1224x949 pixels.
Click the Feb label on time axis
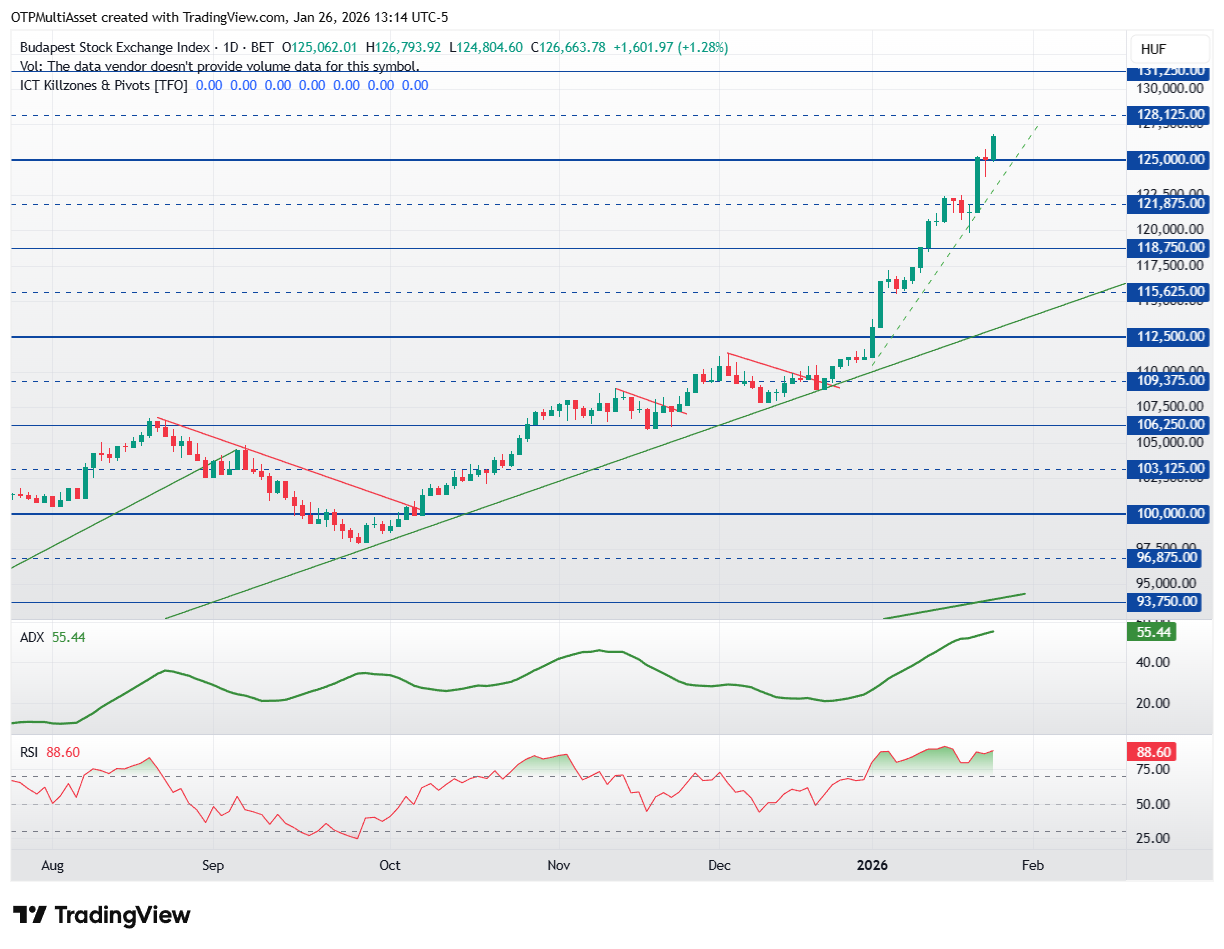tap(1032, 865)
